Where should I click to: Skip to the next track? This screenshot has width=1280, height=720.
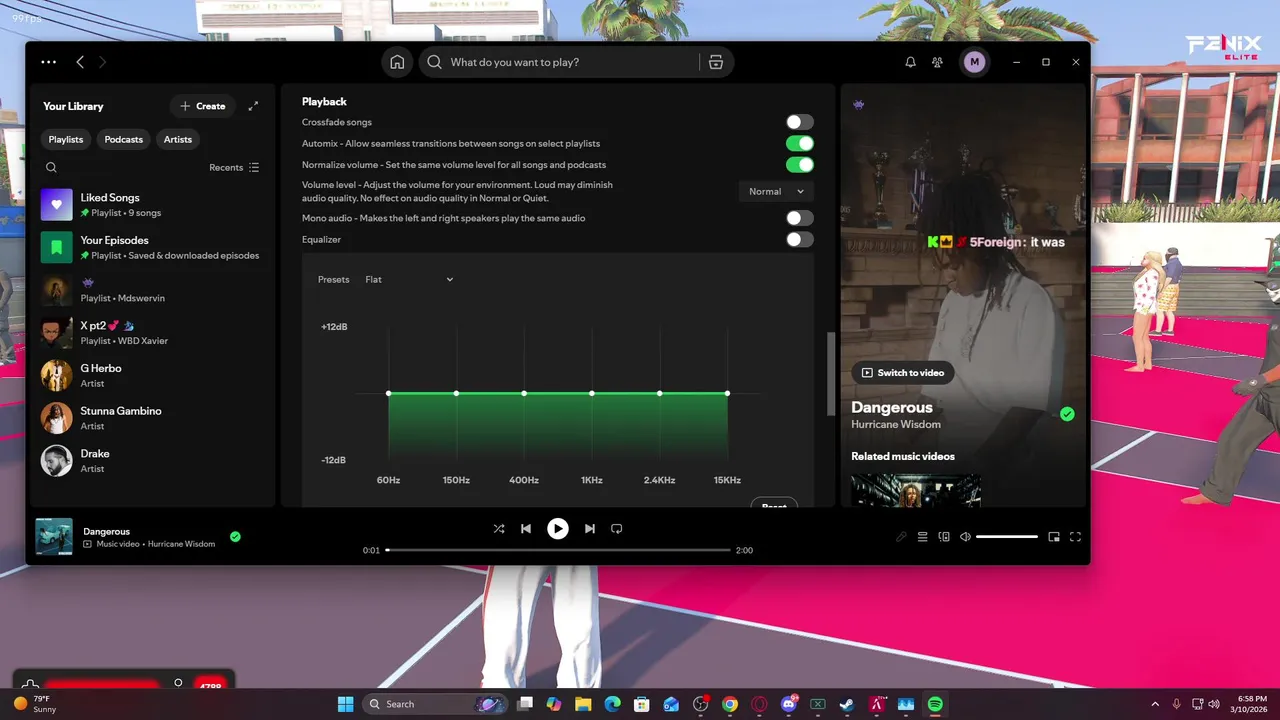pyautogui.click(x=590, y=528)
